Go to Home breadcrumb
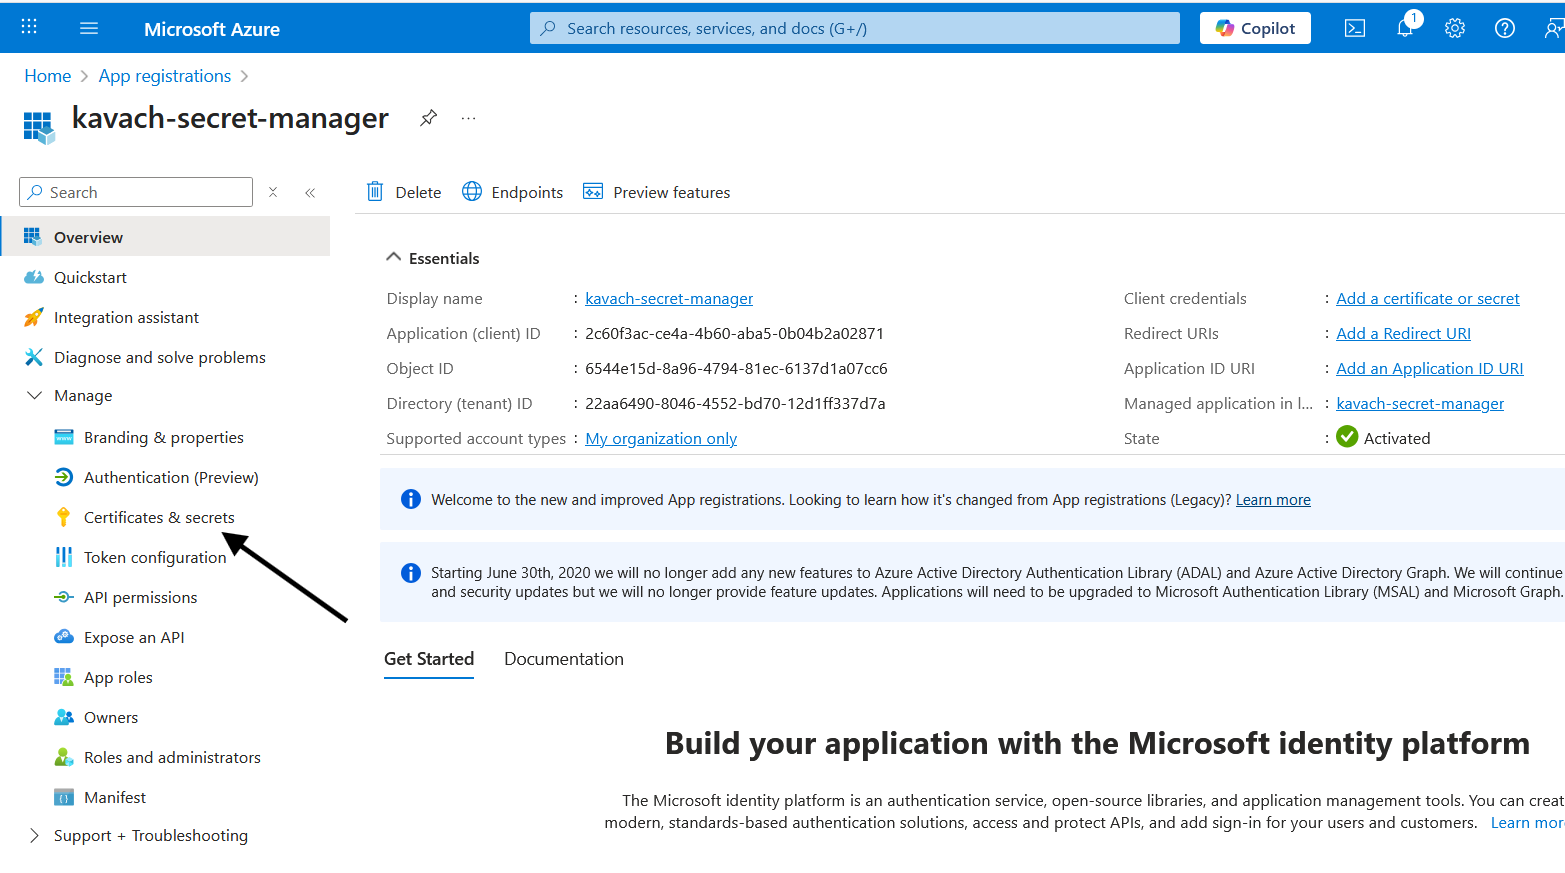 click(48, 76)
